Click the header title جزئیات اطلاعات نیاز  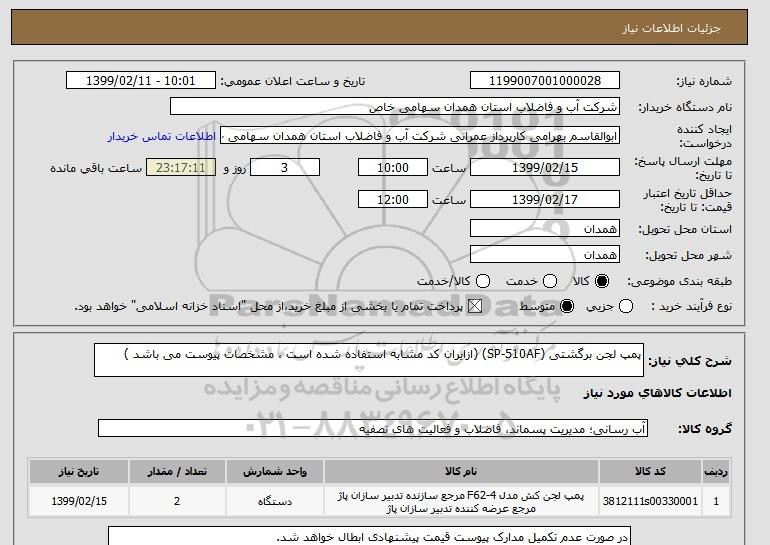coord(671,28)
